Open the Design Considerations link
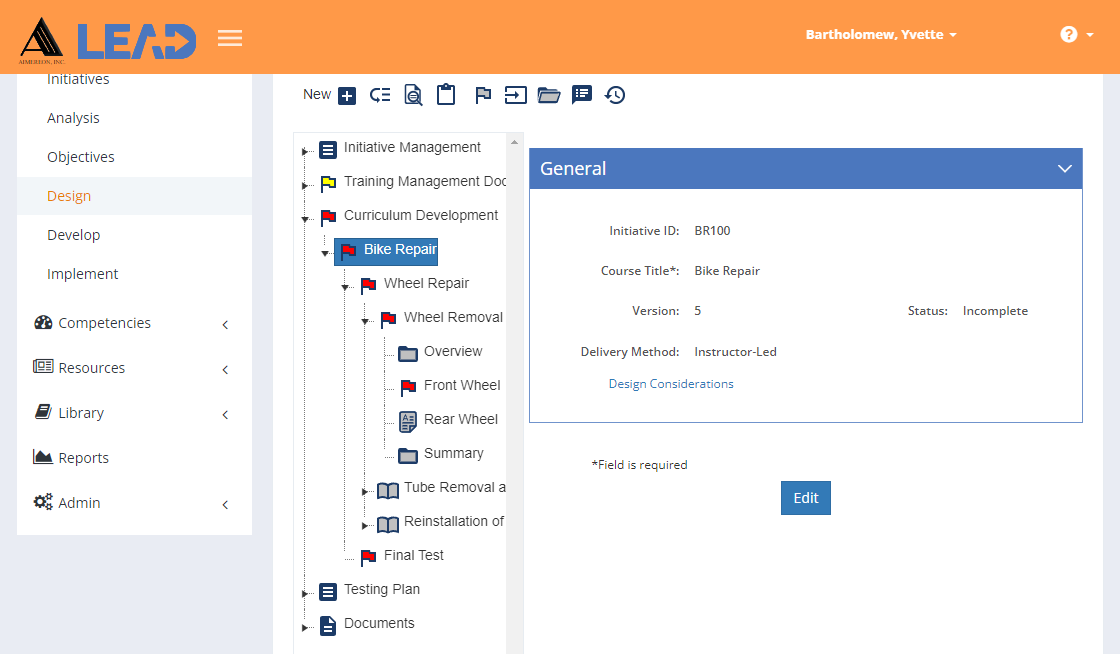Viewport: 1120px width, 654px height. 671,384
